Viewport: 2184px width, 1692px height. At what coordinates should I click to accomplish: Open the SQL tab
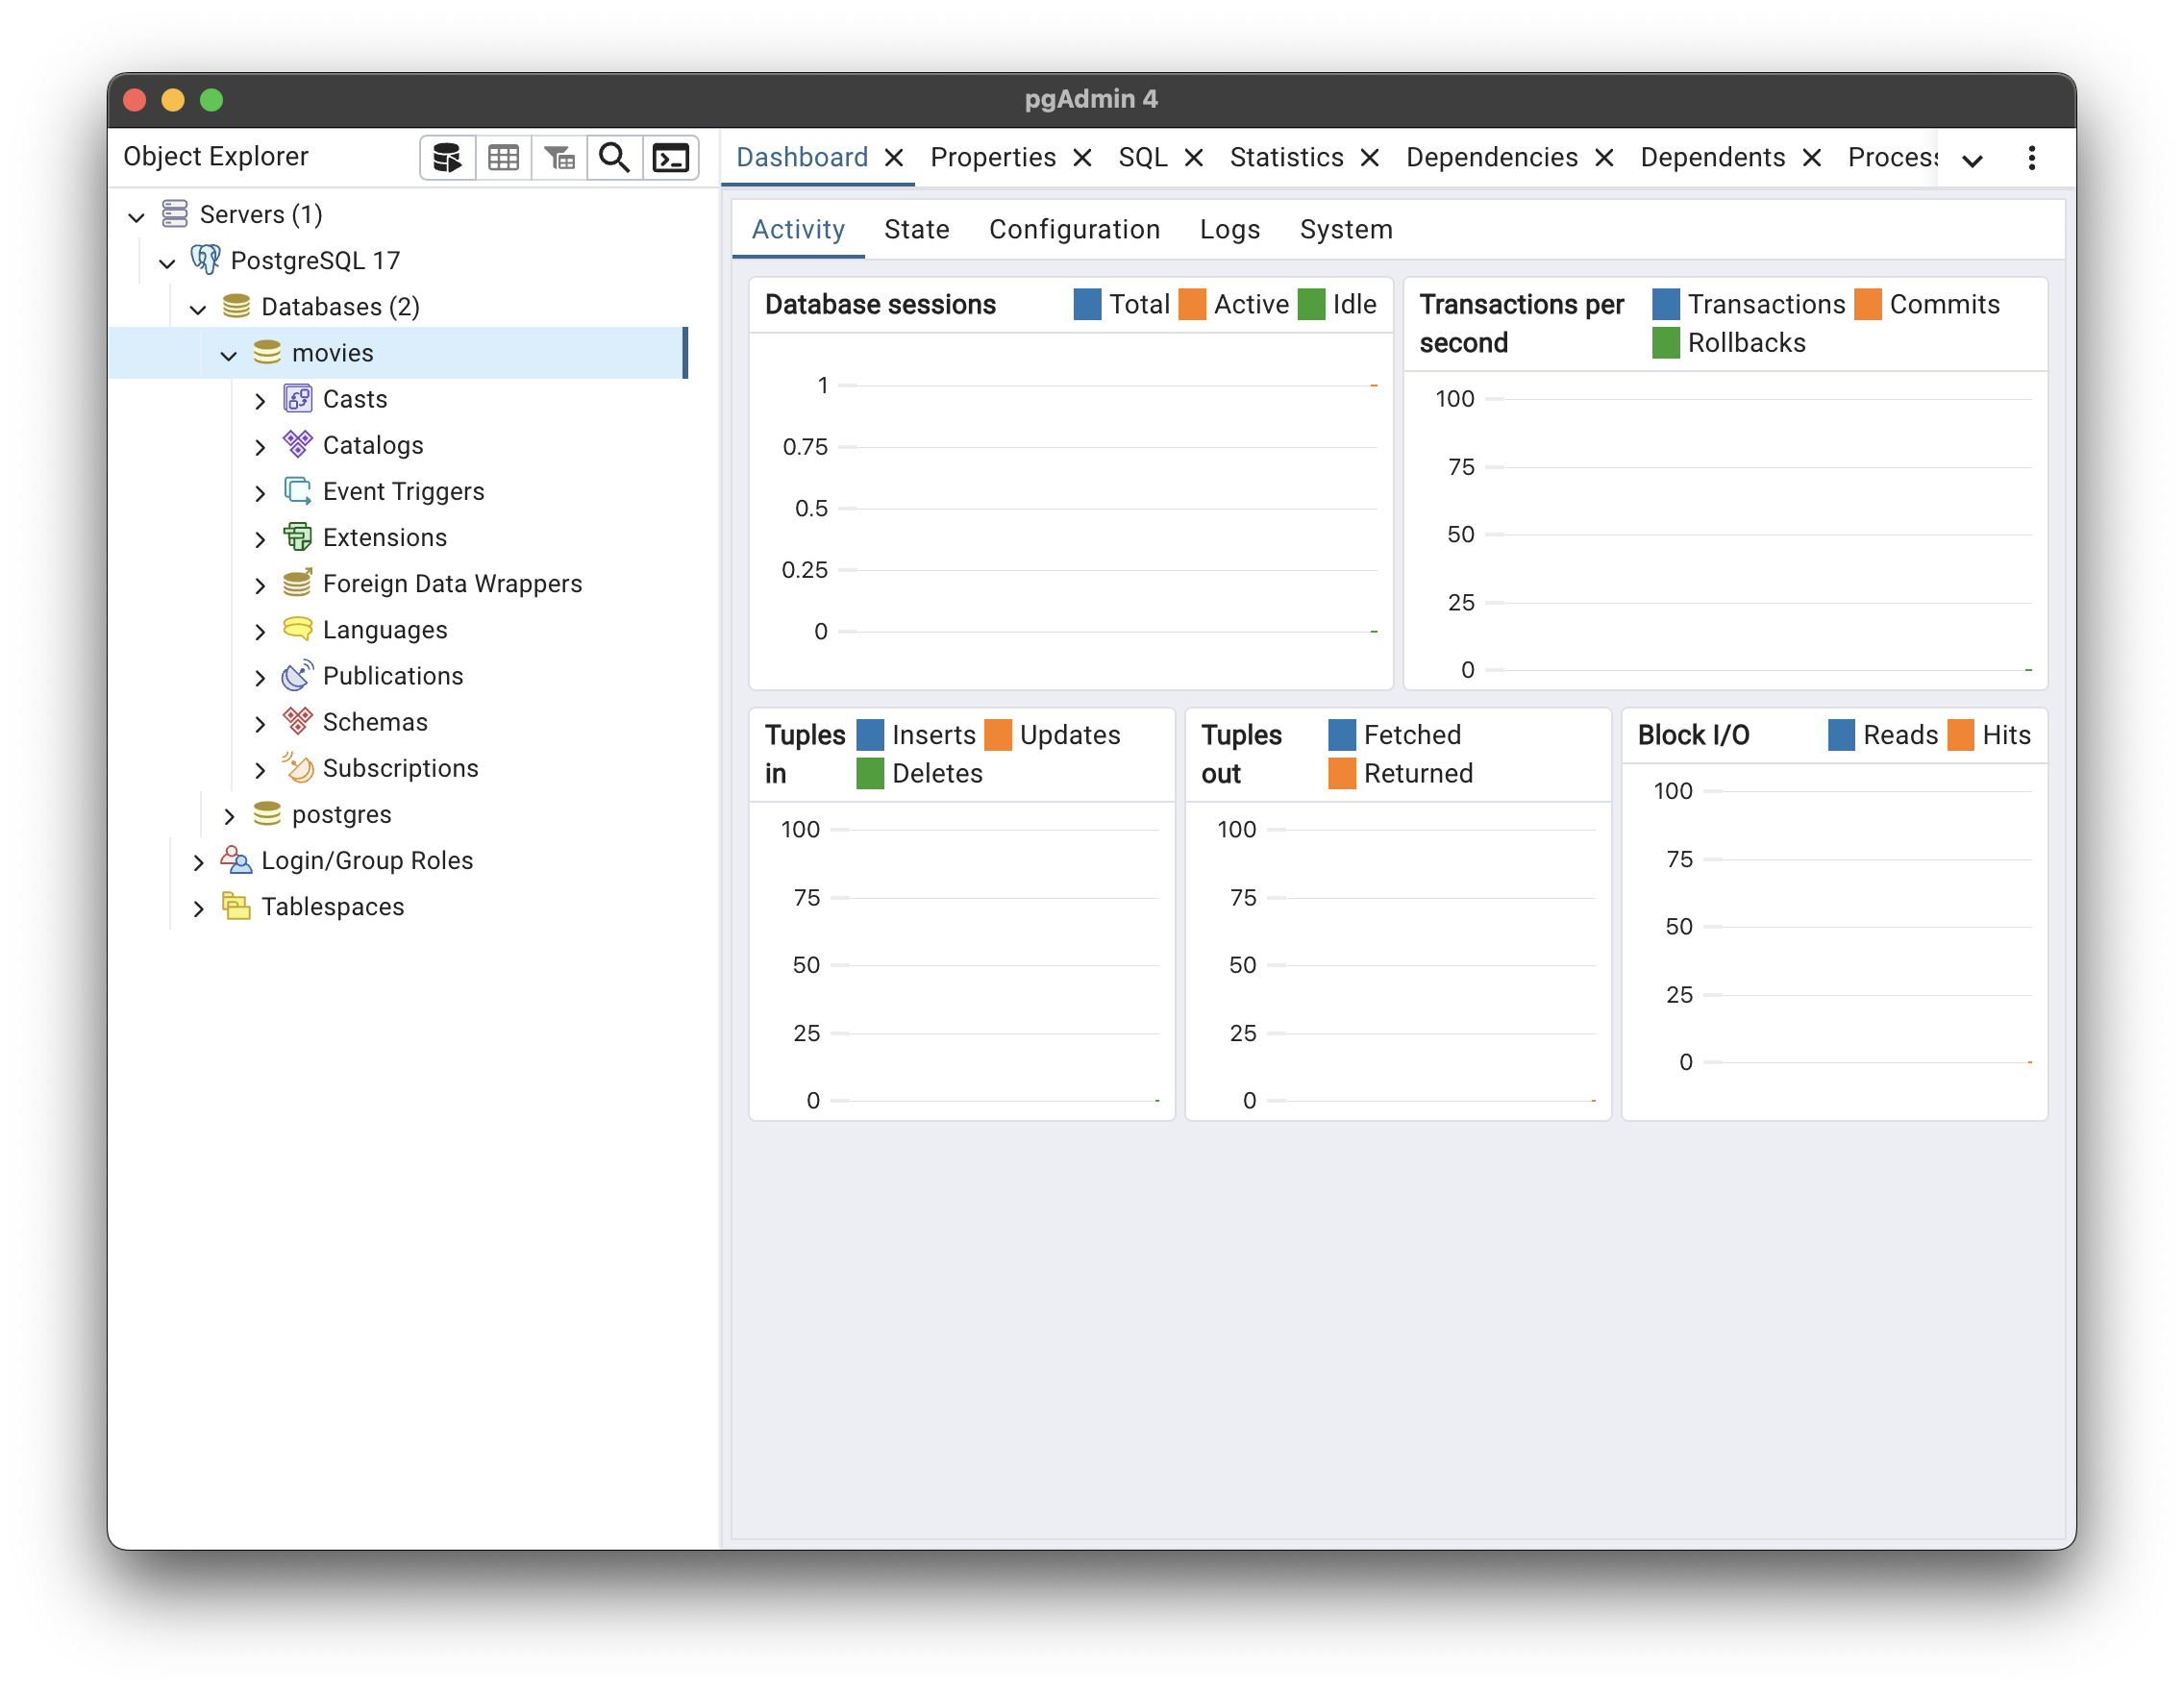1142,158
